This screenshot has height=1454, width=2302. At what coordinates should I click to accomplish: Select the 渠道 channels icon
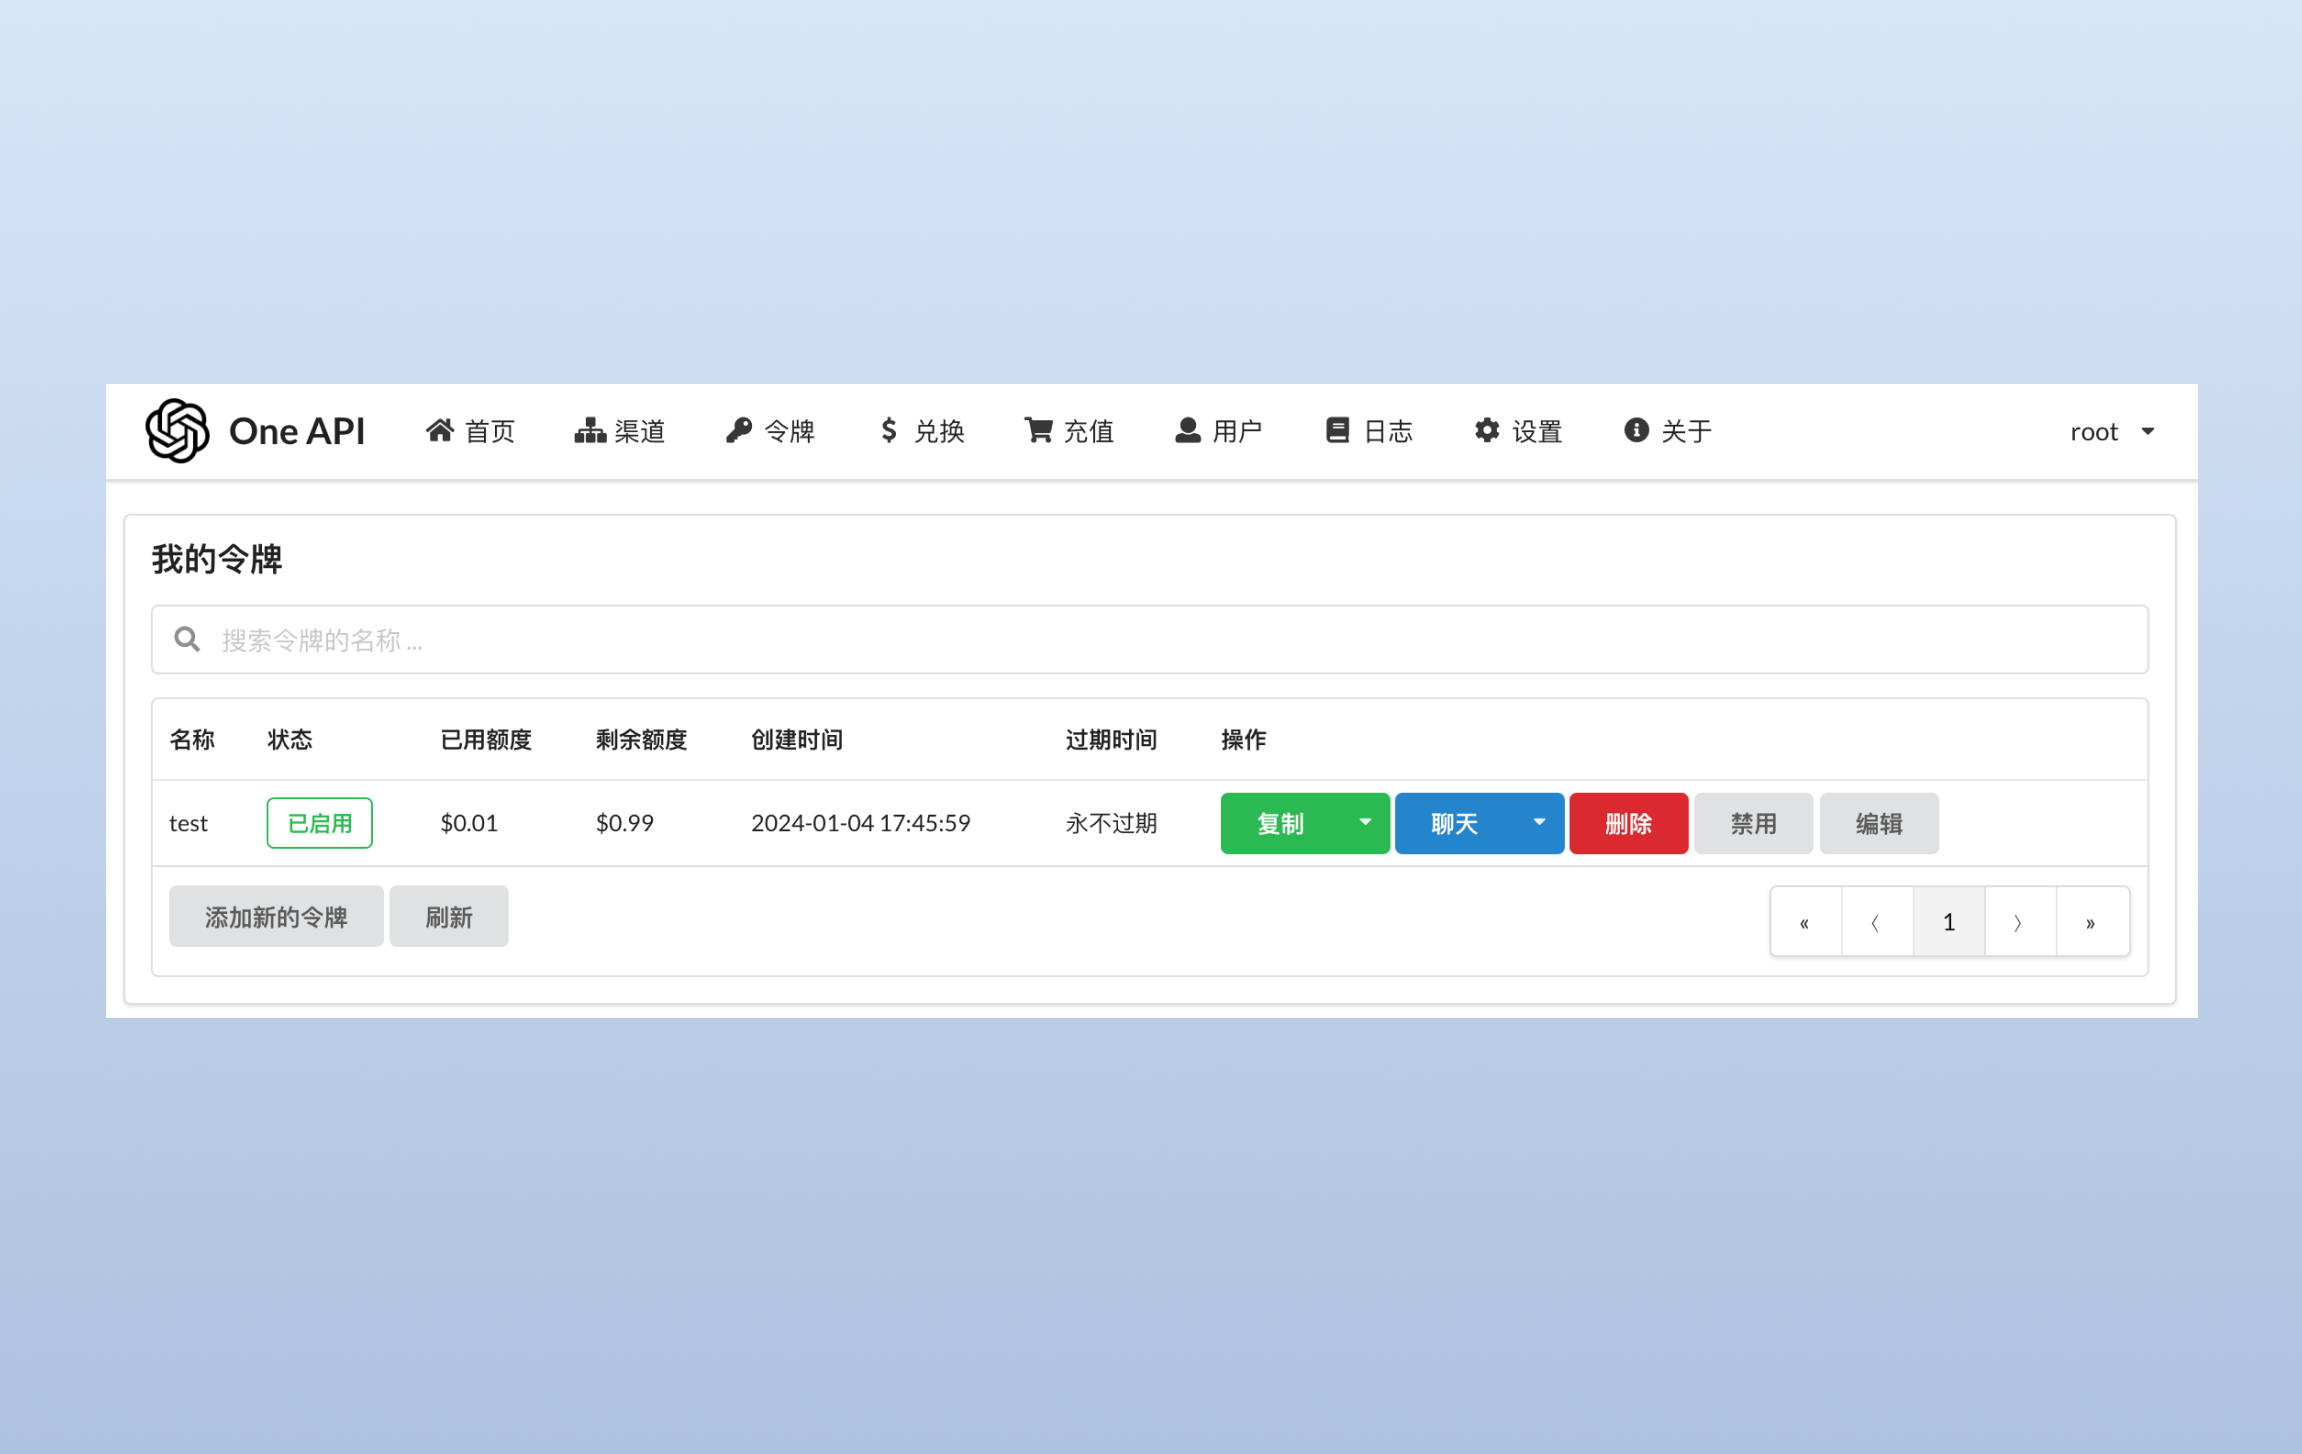[x=590, y=430]
